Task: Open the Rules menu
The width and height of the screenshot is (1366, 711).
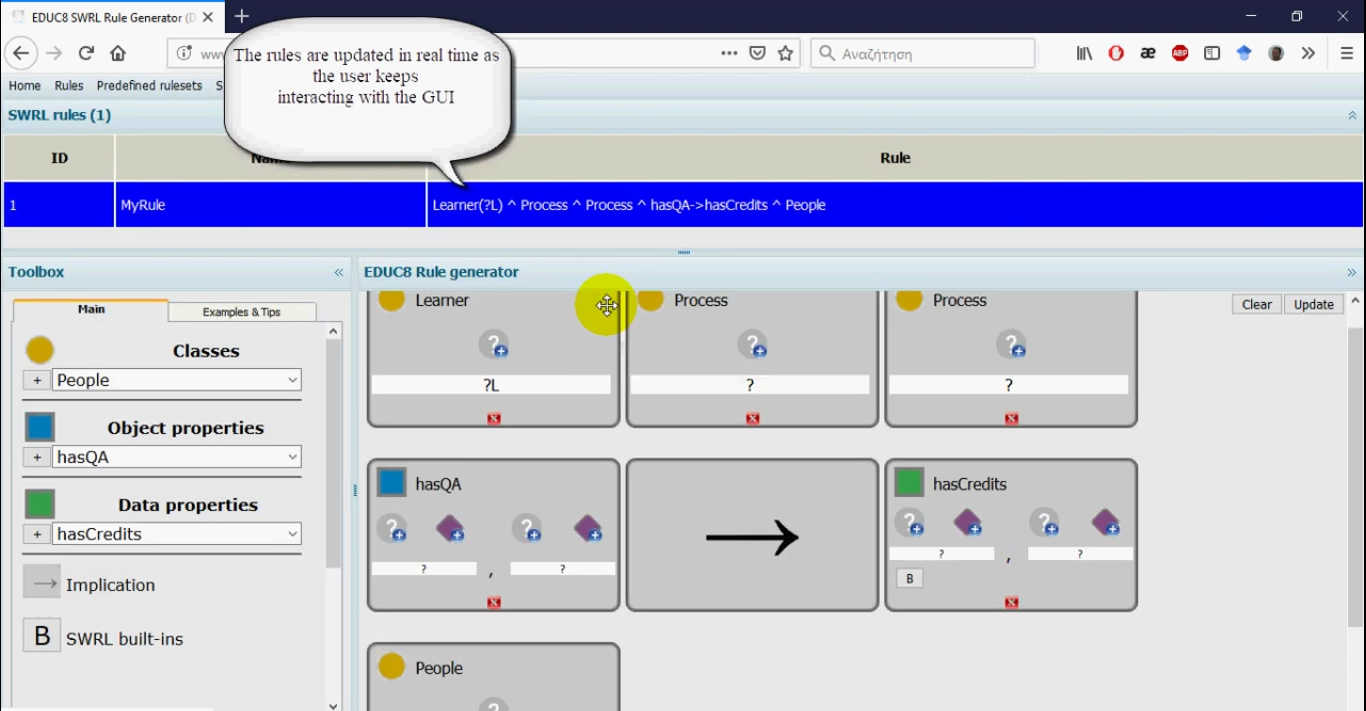Action: 69,86
